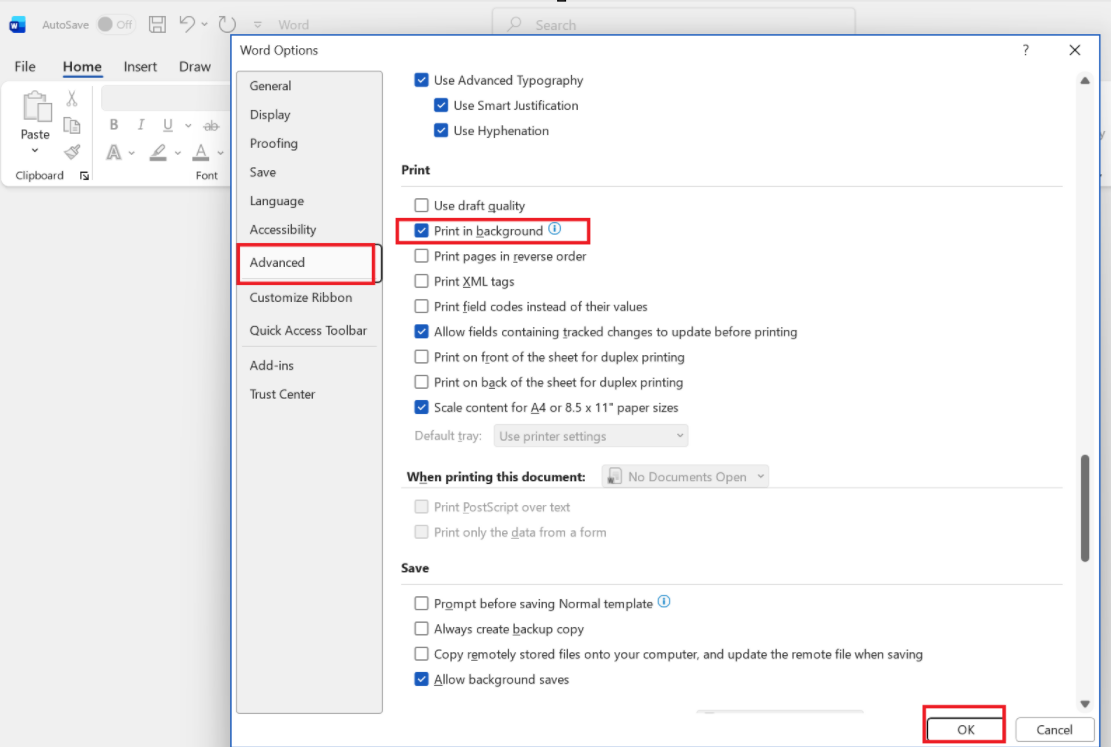The image size is (1111, 747).
Task: Click OK to confirm Word Options
Action: tap(965, 729)
